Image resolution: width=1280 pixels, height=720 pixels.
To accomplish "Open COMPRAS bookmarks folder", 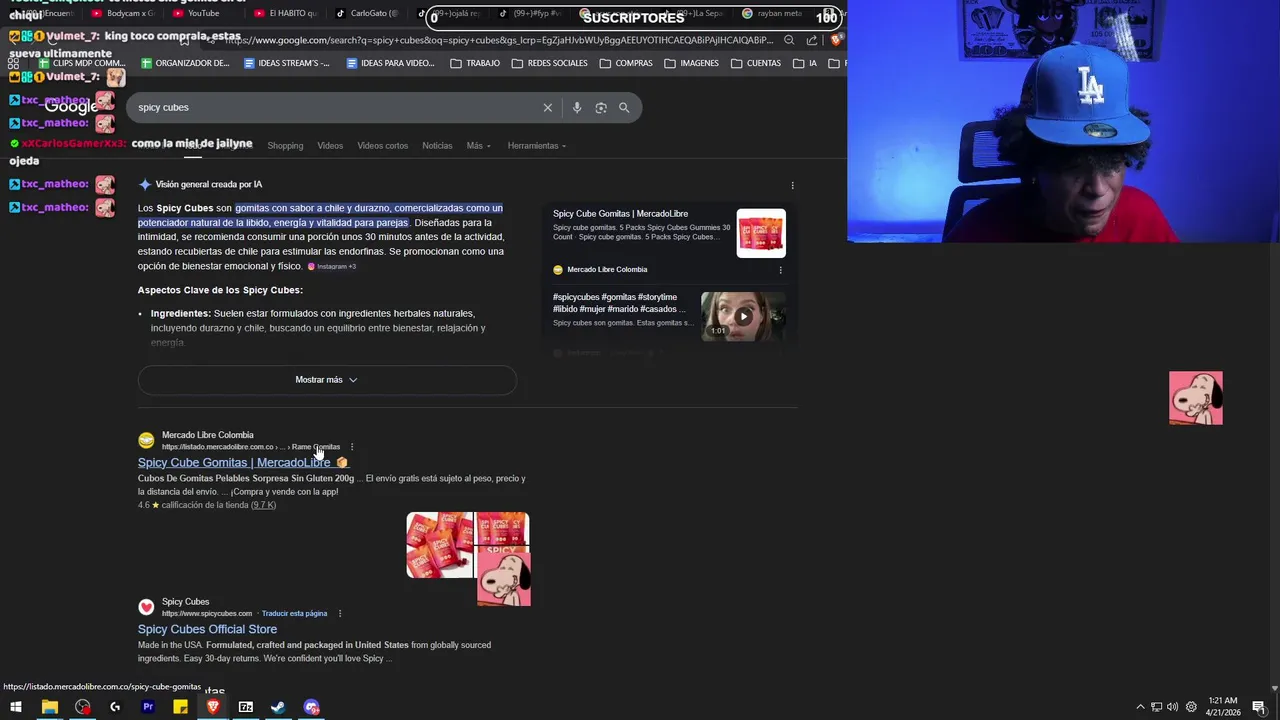I will click(626, 63).
